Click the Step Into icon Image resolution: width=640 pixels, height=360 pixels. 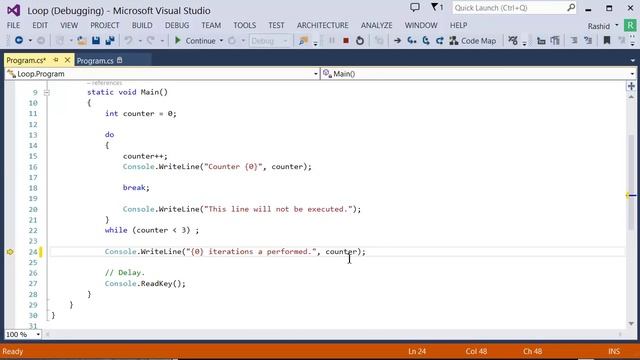click(x=412, y=40)
